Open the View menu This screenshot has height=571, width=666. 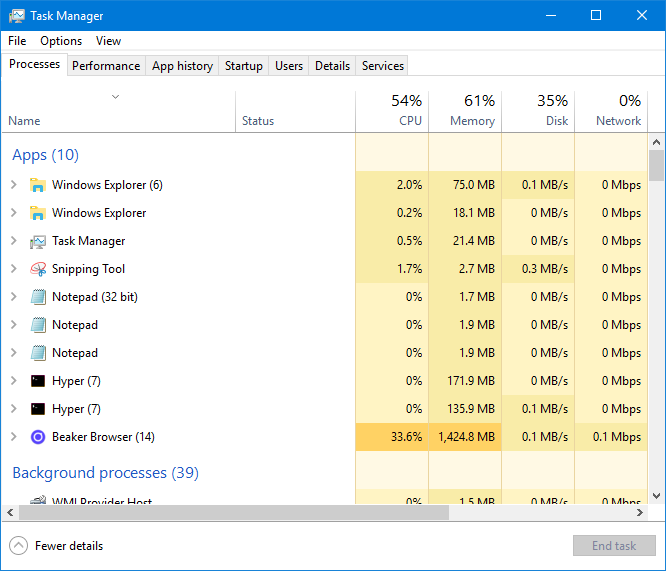[108, 41]
